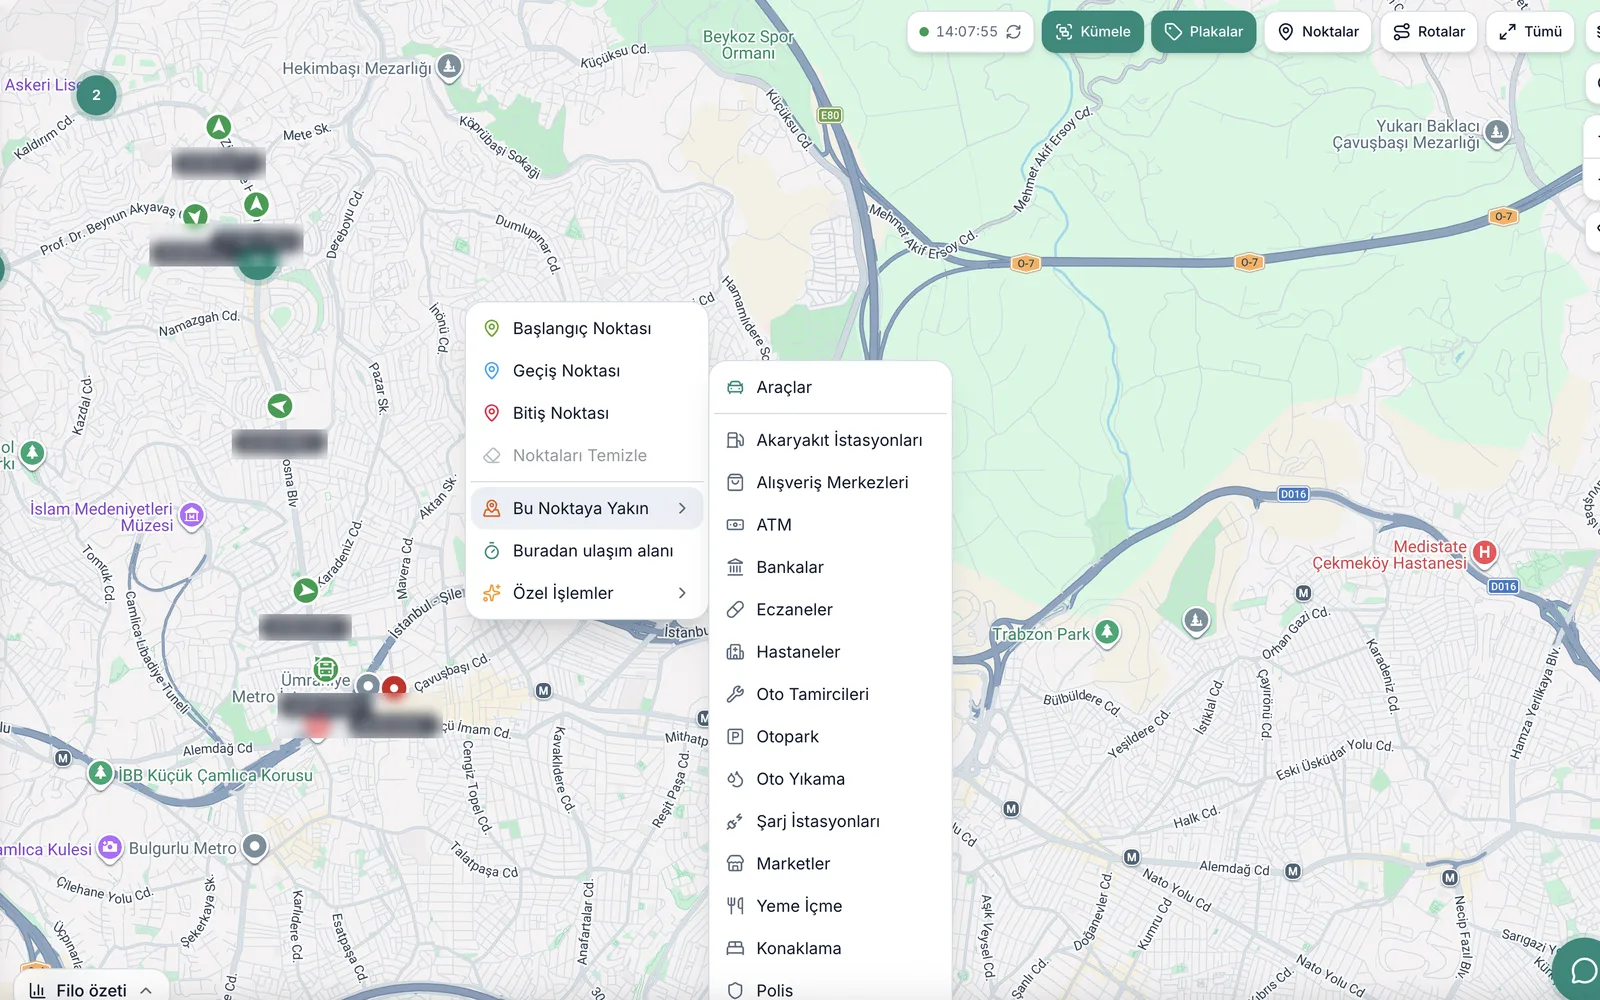Screen dimensions: 1600x1000
Task: Click the Yeme İçme utensils icon
Action: click(x=735, y=906)
